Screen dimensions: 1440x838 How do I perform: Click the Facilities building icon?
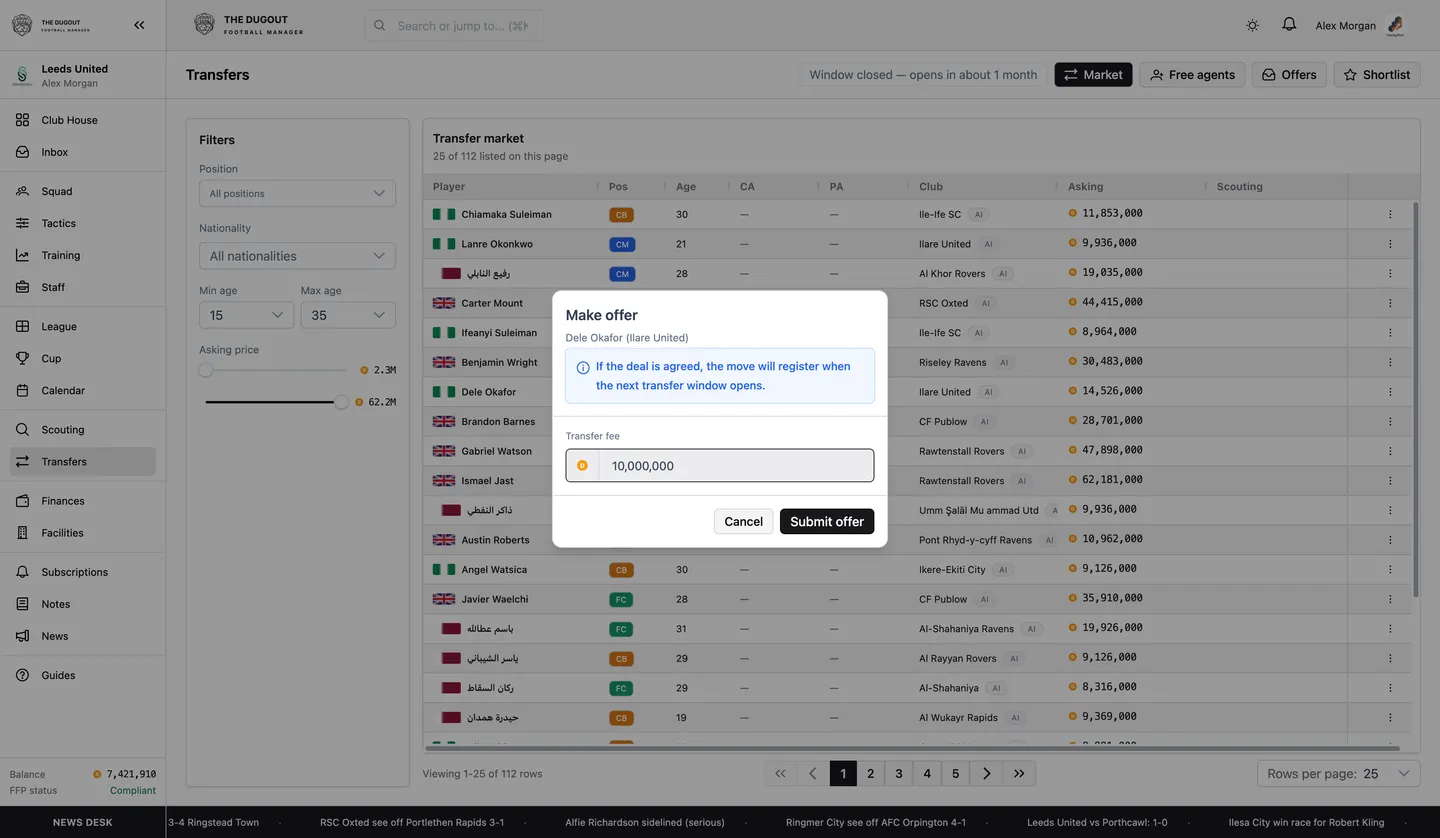[x=23, y=532]
